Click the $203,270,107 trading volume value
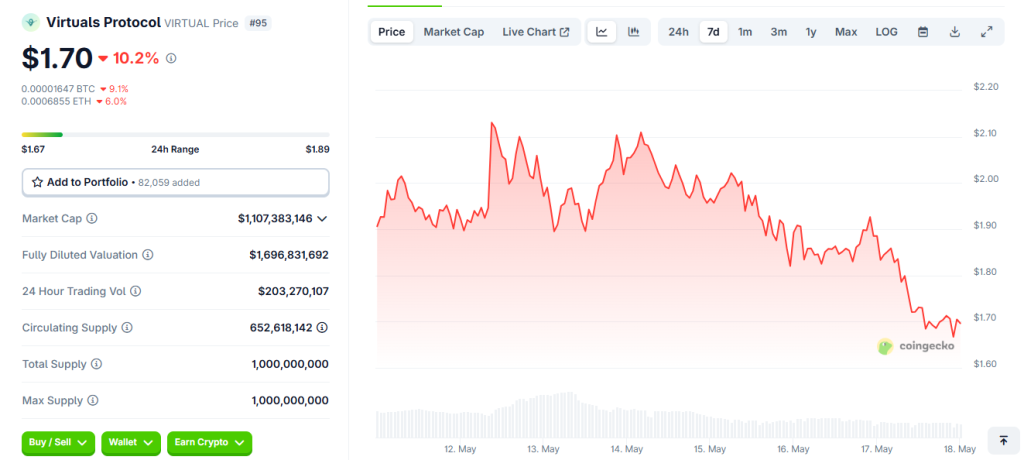The height and width of the screenshot is (460, 1024). click(x=293, y=291)
